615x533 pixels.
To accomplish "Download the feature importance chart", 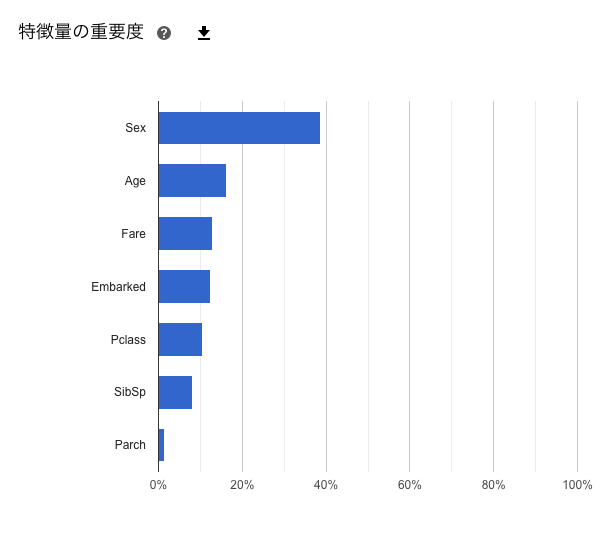I will (x=204, y=33).
